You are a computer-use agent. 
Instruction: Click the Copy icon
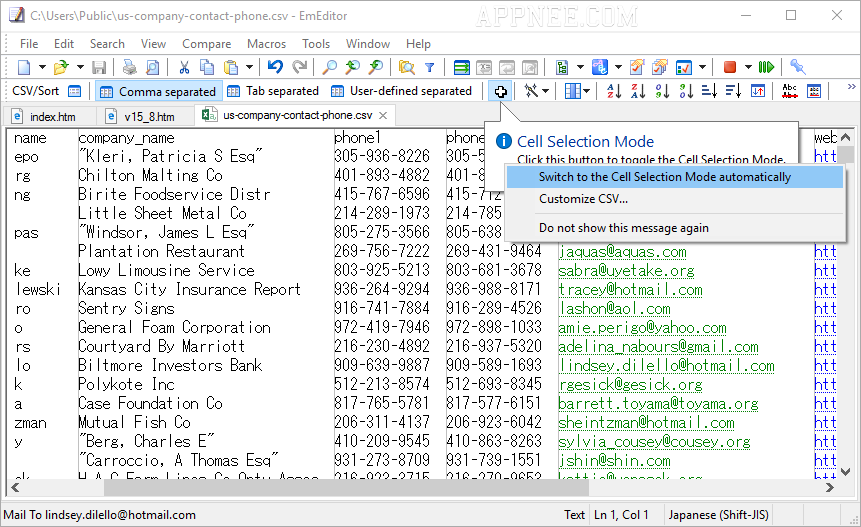(x=207, y=67)
